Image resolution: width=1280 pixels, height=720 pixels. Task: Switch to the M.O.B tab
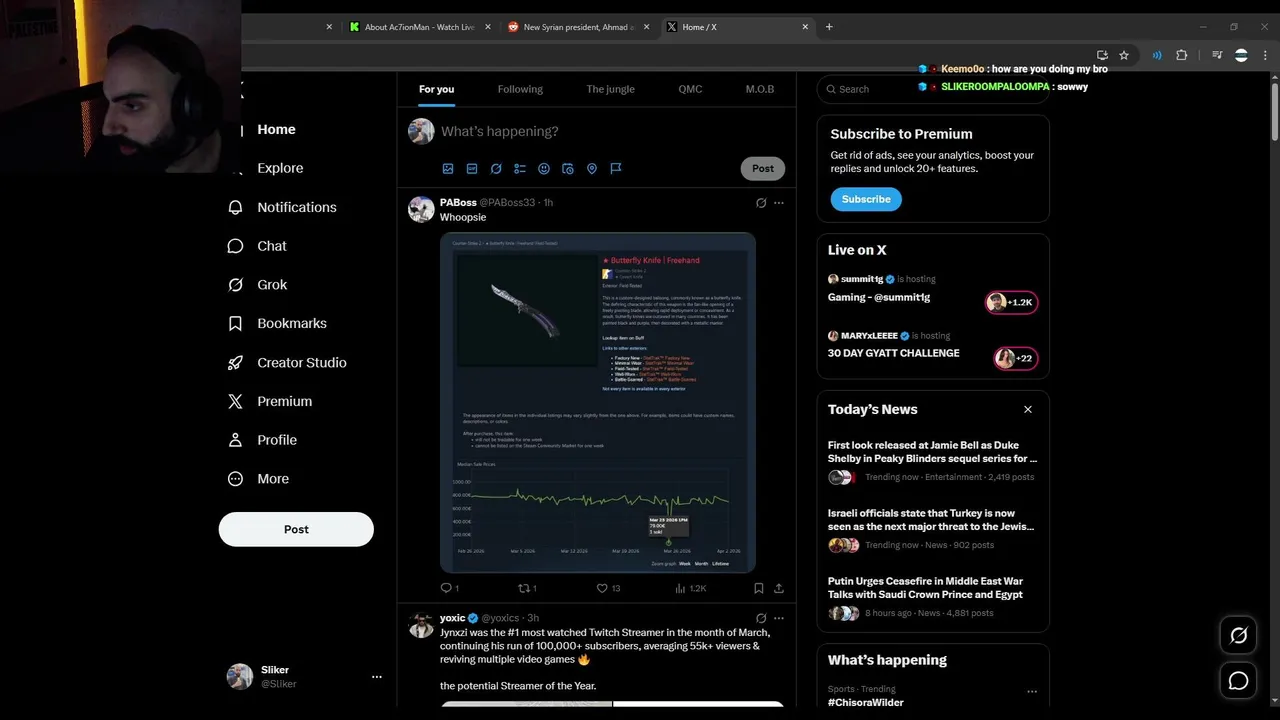coord(760,89)
